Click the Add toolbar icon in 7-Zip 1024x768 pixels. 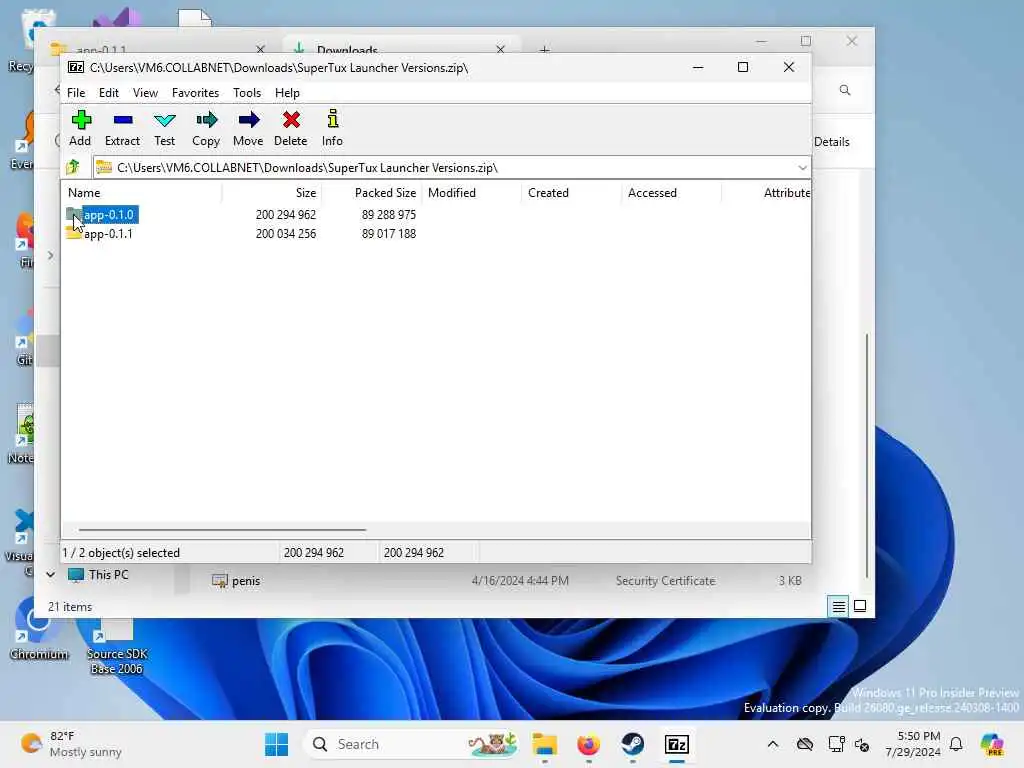80,128
